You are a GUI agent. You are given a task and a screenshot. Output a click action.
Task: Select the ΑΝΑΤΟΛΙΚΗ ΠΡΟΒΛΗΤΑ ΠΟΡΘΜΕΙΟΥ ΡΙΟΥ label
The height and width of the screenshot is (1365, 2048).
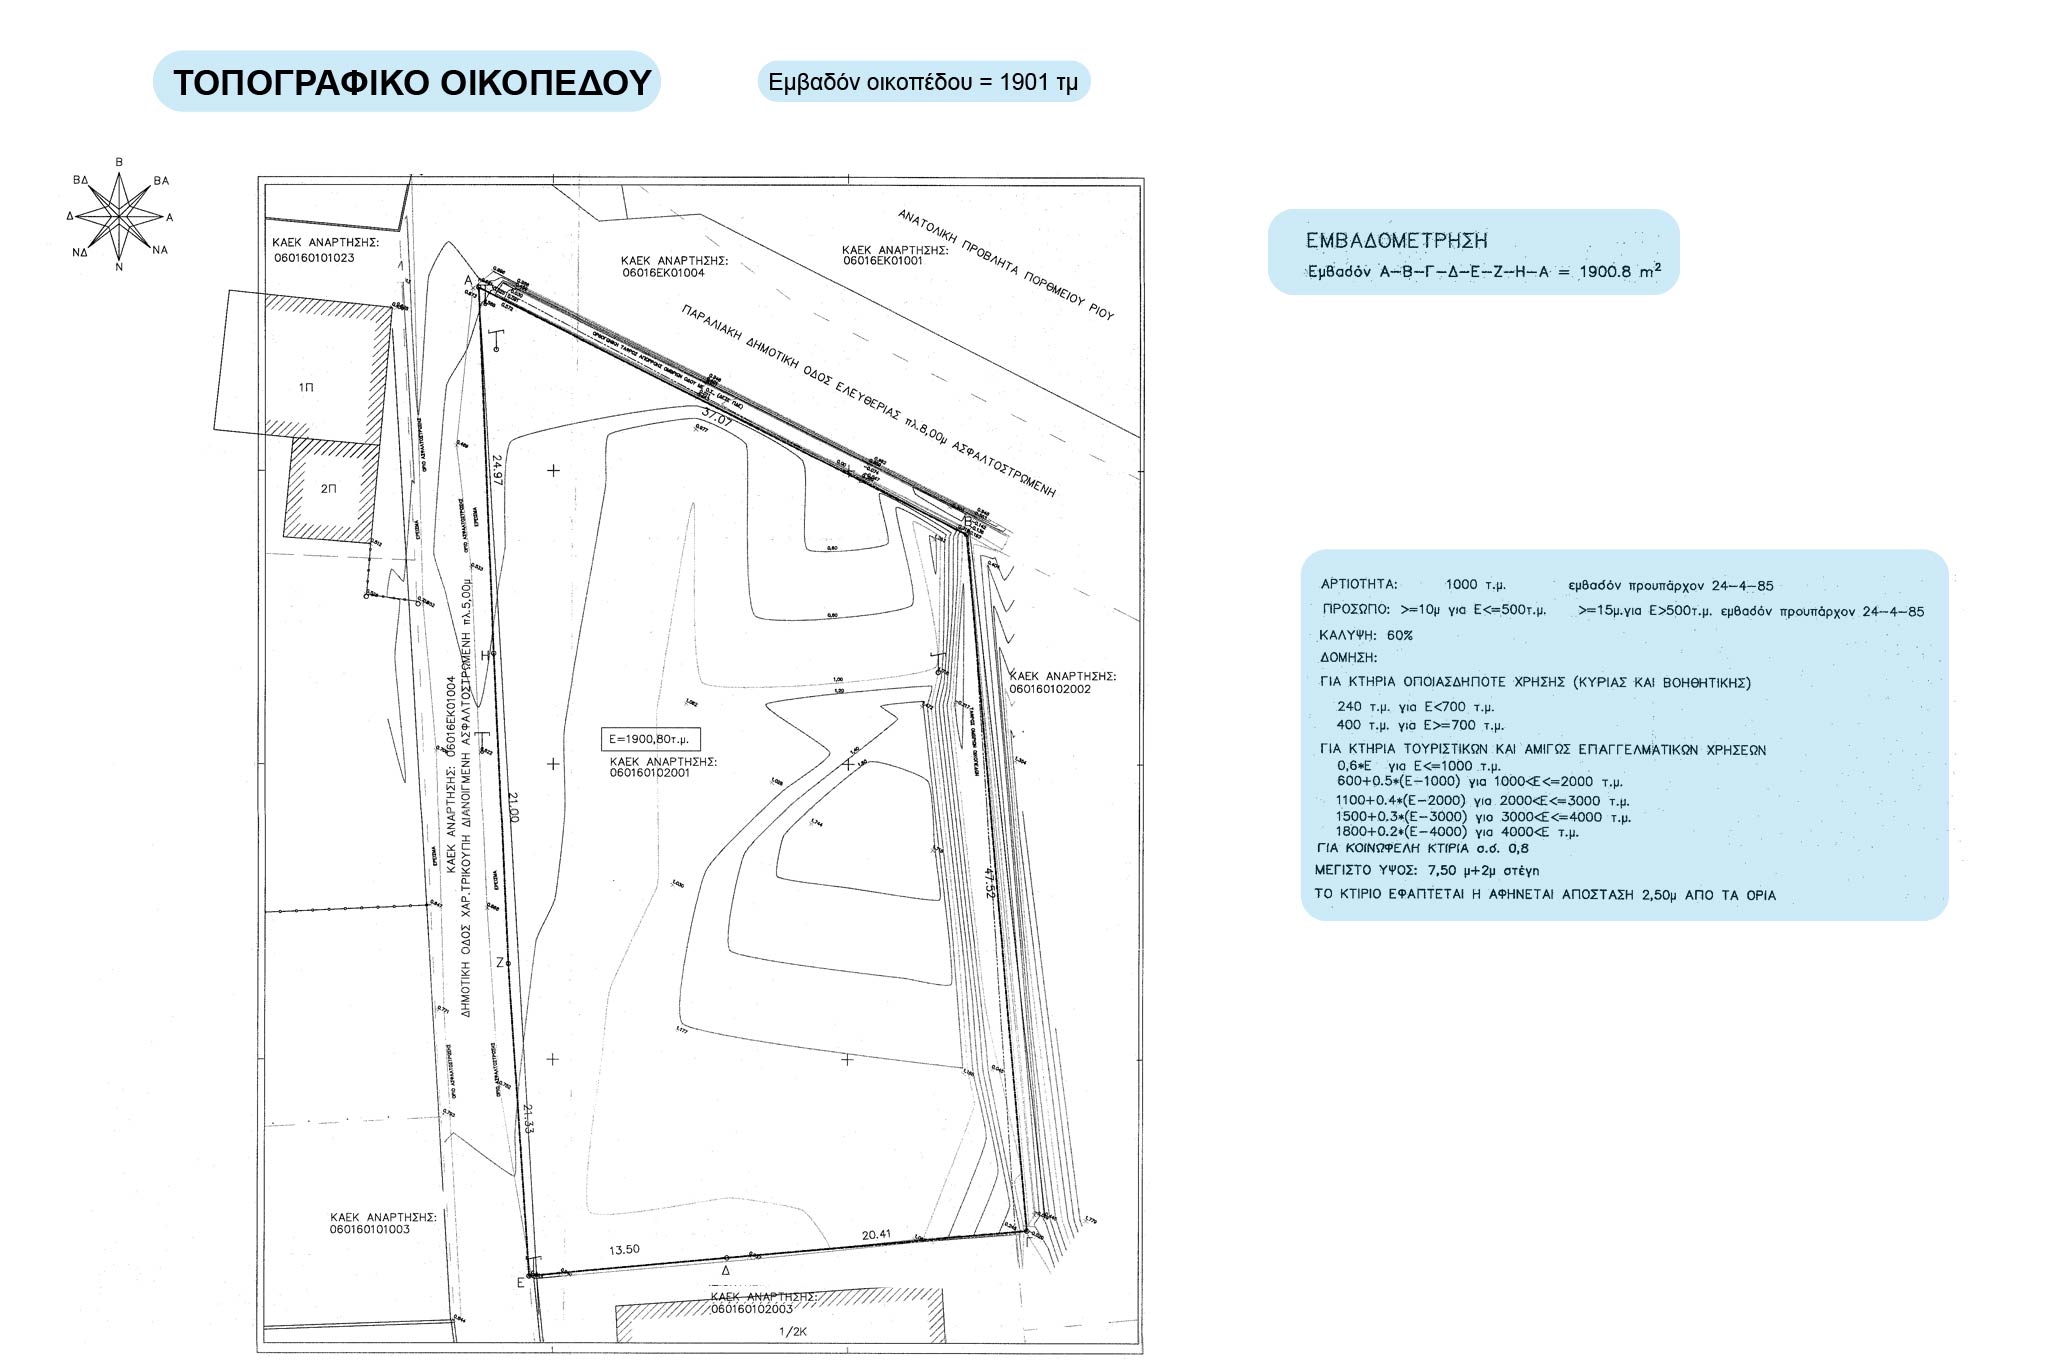click(x=1005, y=265)
